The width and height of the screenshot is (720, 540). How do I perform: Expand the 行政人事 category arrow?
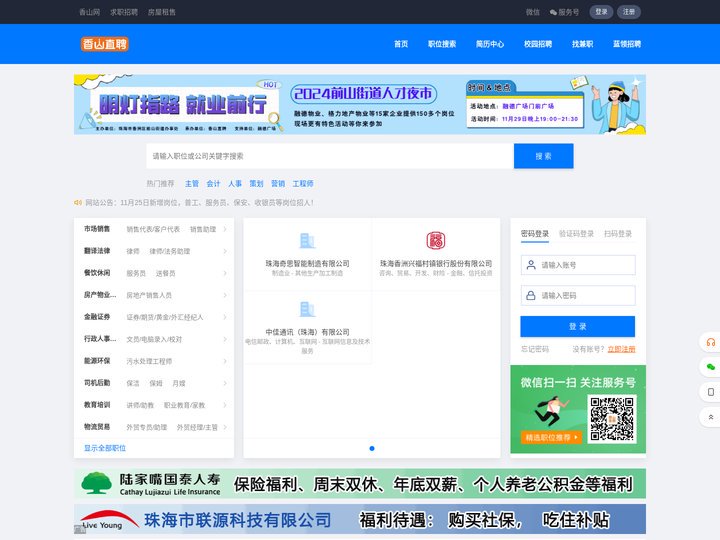click(225, 339)
